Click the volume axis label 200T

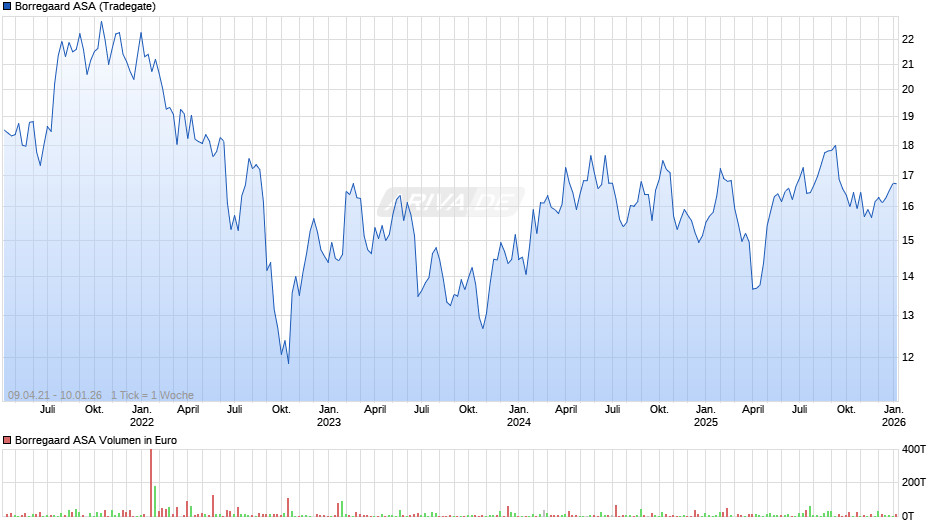[x=914, y=482]
